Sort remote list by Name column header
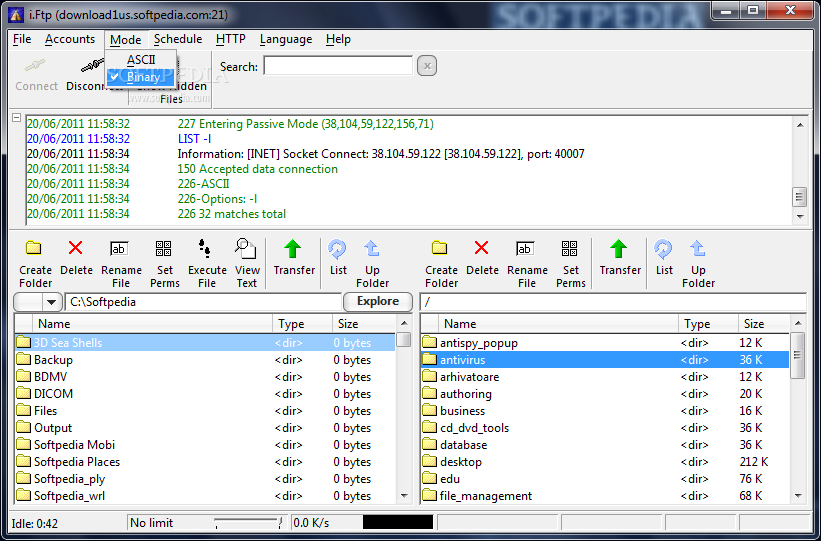 point(559,324)
